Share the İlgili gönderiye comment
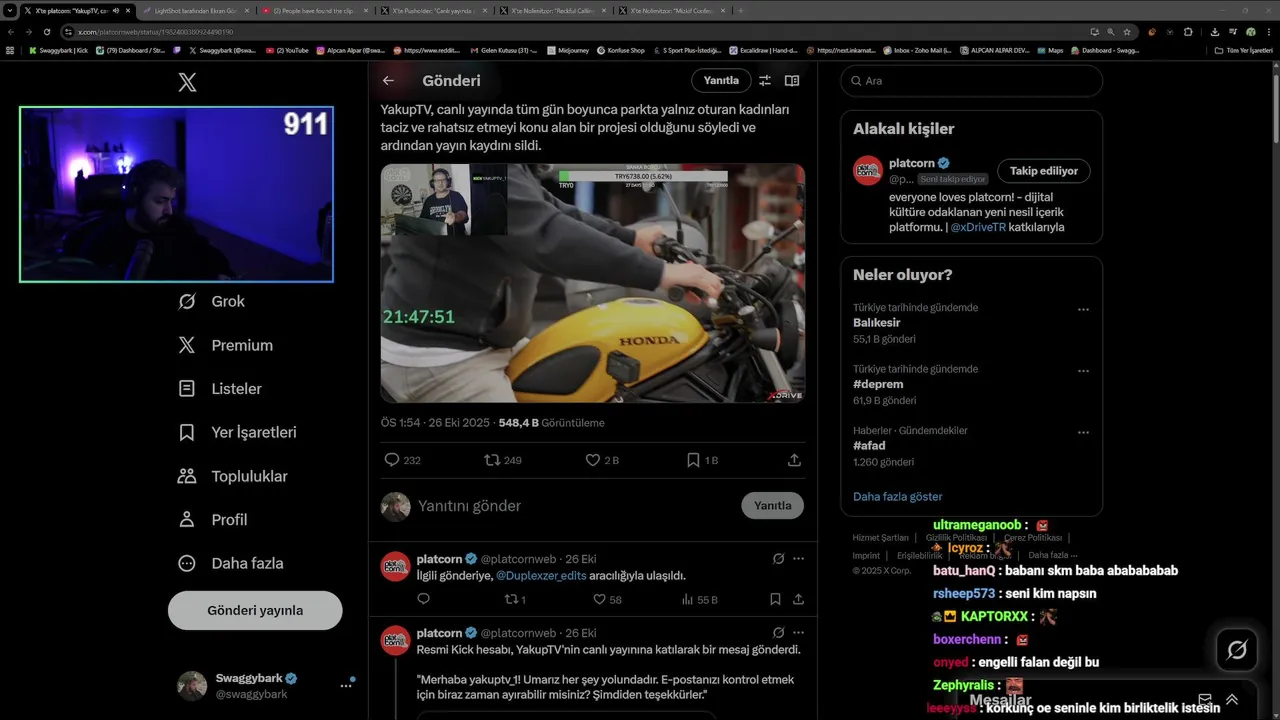The width and height of the screenshot is (1280, 720). (798, 599)
